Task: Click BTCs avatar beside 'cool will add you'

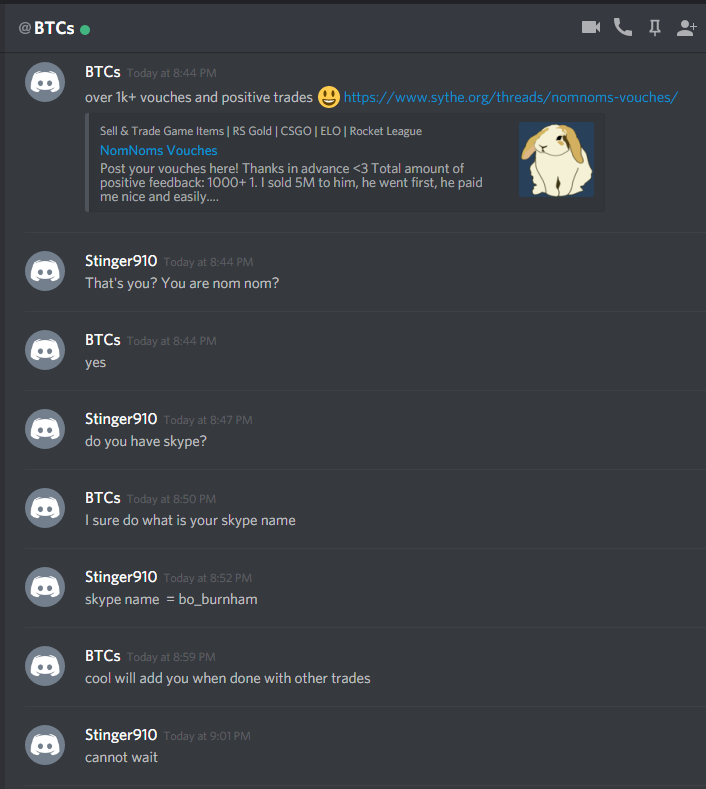Action: point(45,666)
